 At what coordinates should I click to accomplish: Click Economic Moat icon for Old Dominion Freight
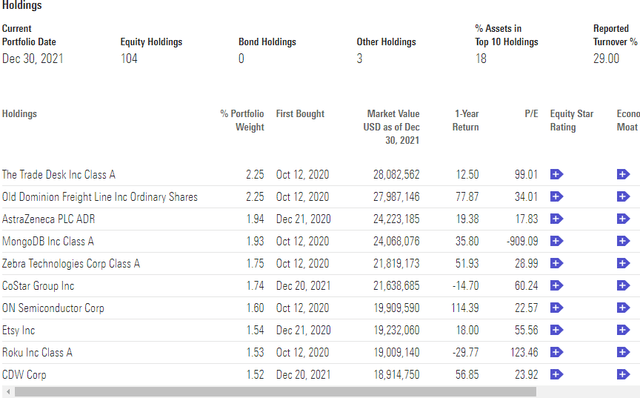pyautogui.click(x=623, y=197)
